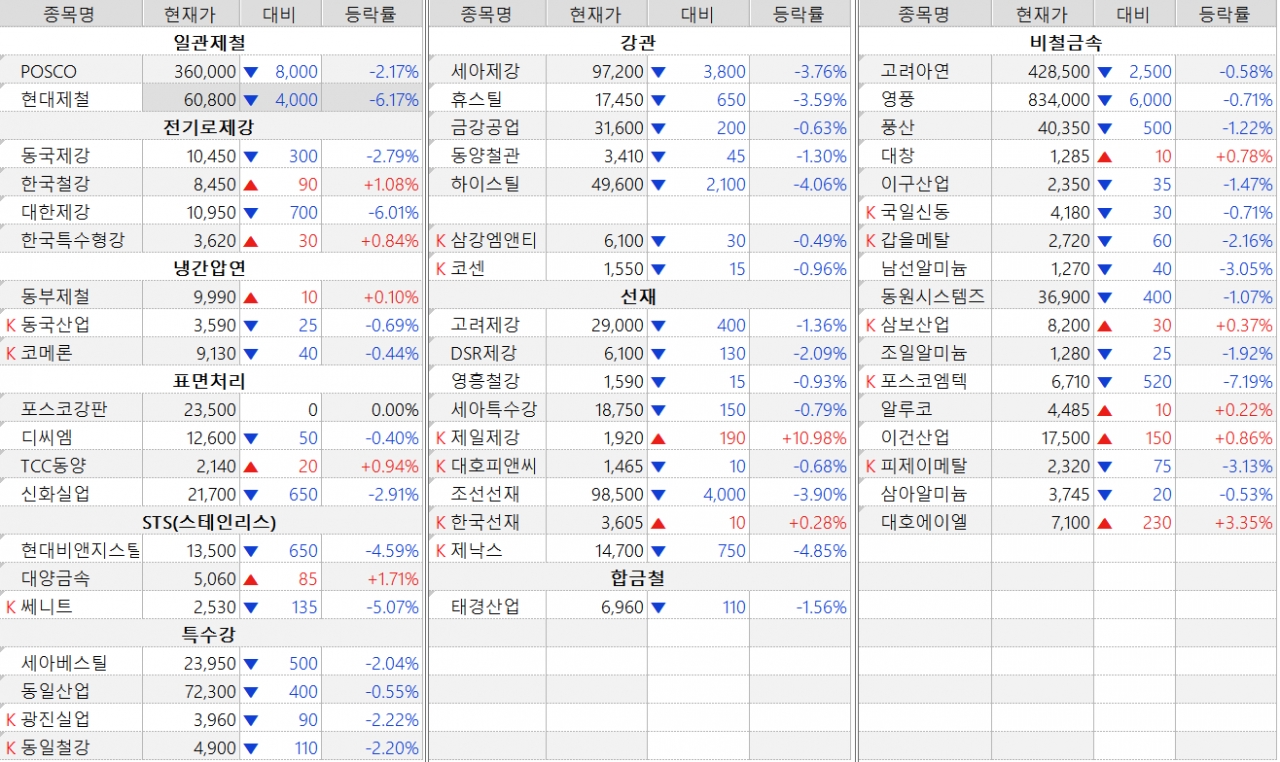Screen dimensions: 1280x762
Task: Click the red up arrow in 제일제강 row
Action: [658, 438]
